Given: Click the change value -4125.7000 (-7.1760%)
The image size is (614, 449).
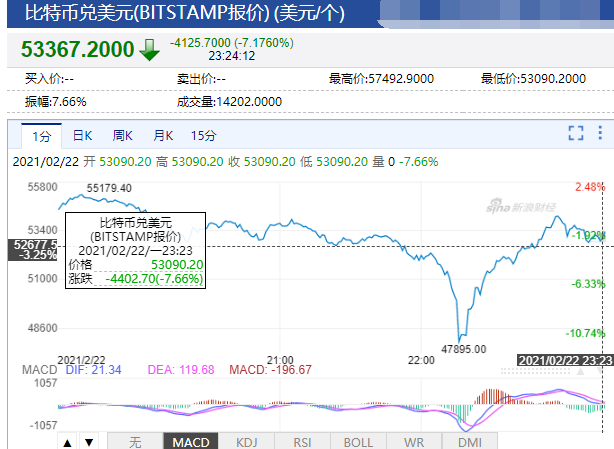Looking at the screenshot, I should pyautogui.click(x=231, y=43).
